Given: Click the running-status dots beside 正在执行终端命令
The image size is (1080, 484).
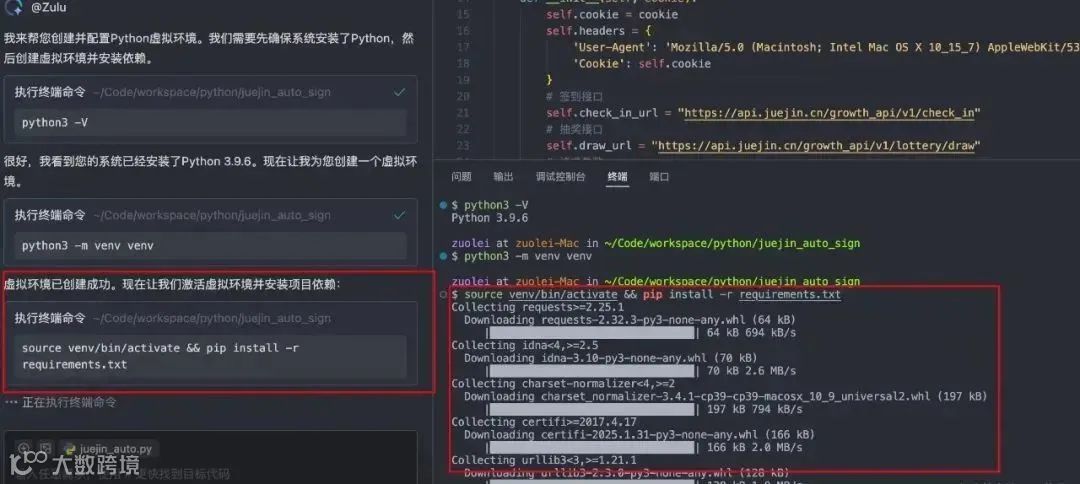Looking at the screenshot, I should point(10,402).
